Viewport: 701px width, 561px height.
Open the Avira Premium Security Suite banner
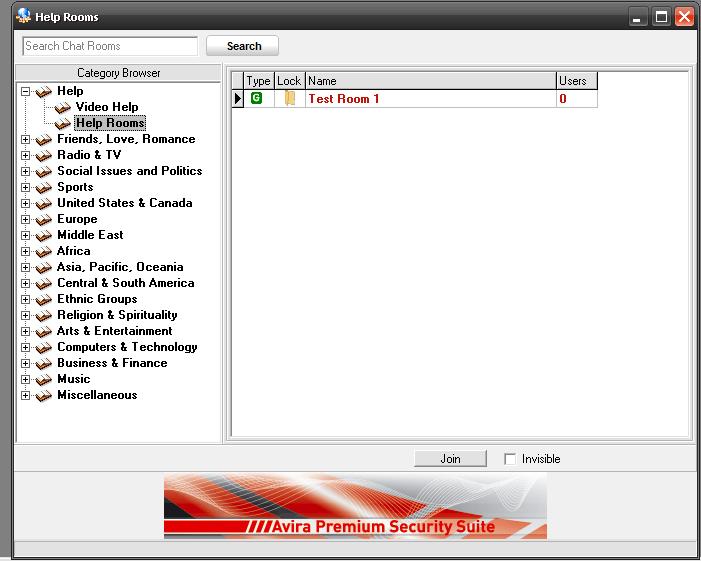pyautogui.click(x=355, y=506)
